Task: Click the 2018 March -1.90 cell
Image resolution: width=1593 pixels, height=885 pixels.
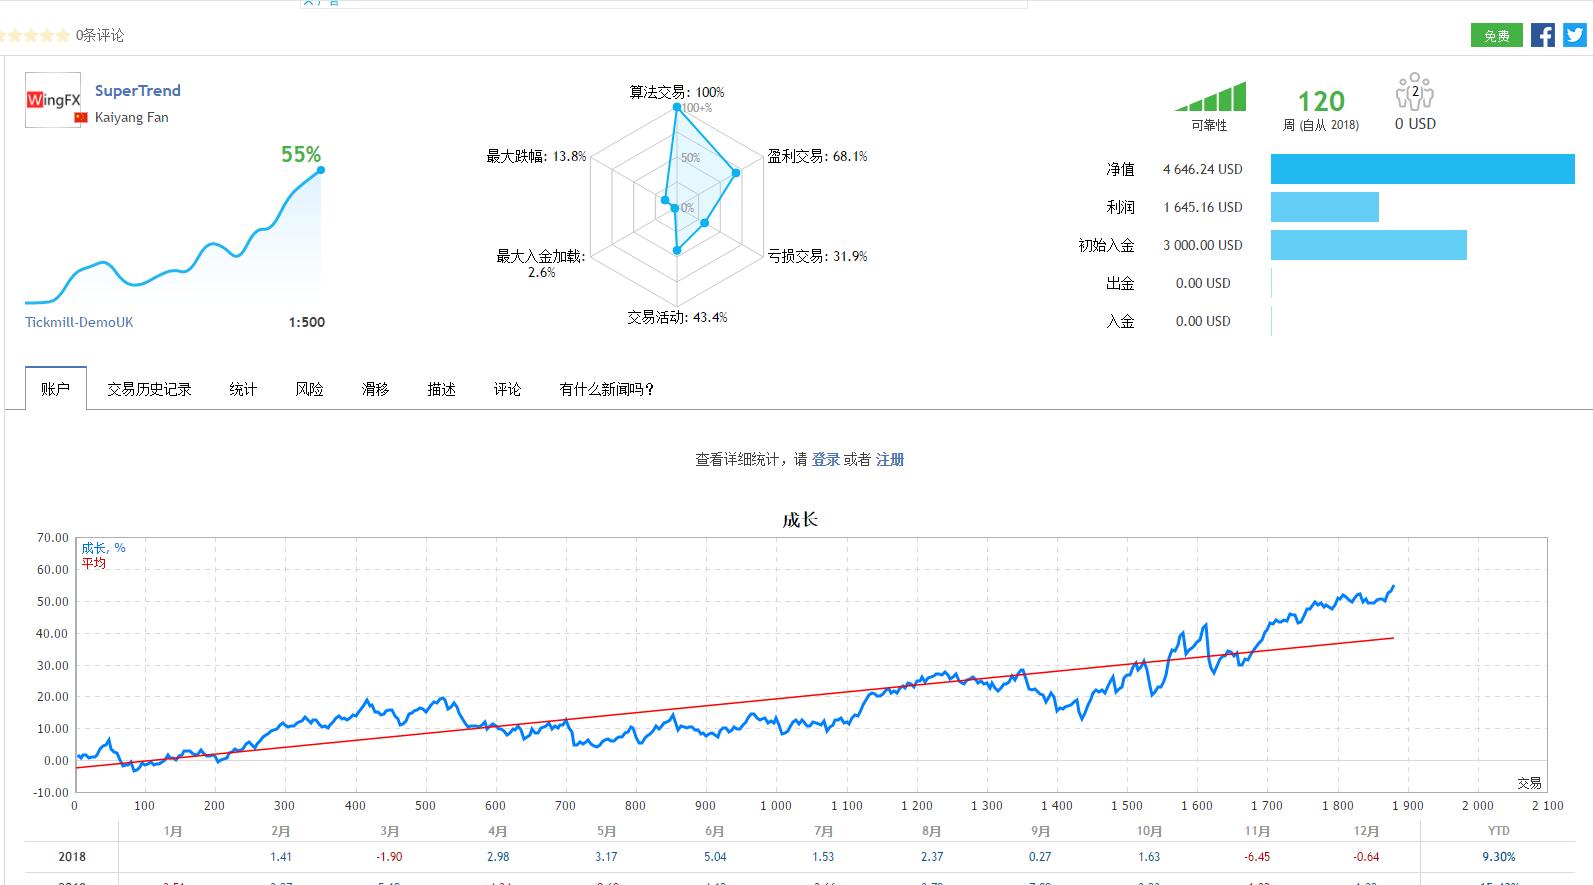Action: pyautogui.click(x=389, y=857)
